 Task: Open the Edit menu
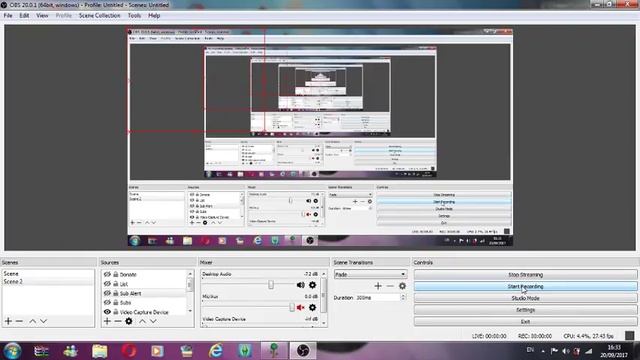pyautogui.click(x=24, y=16)
